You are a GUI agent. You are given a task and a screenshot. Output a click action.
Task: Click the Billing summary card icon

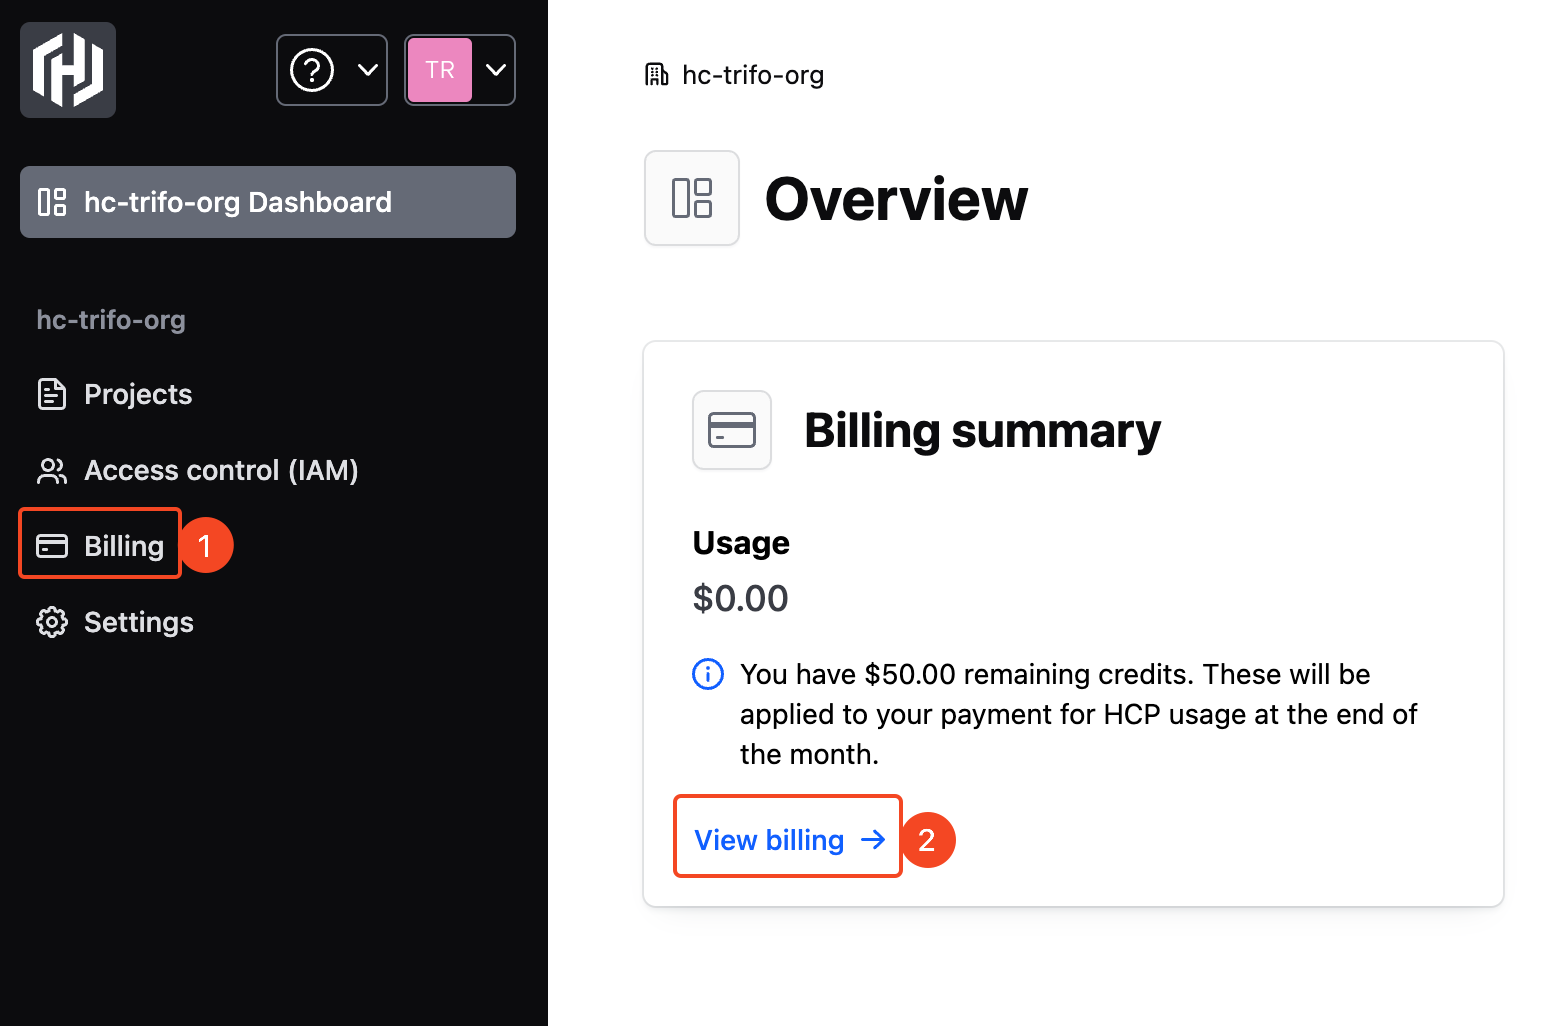click(732, 430)
